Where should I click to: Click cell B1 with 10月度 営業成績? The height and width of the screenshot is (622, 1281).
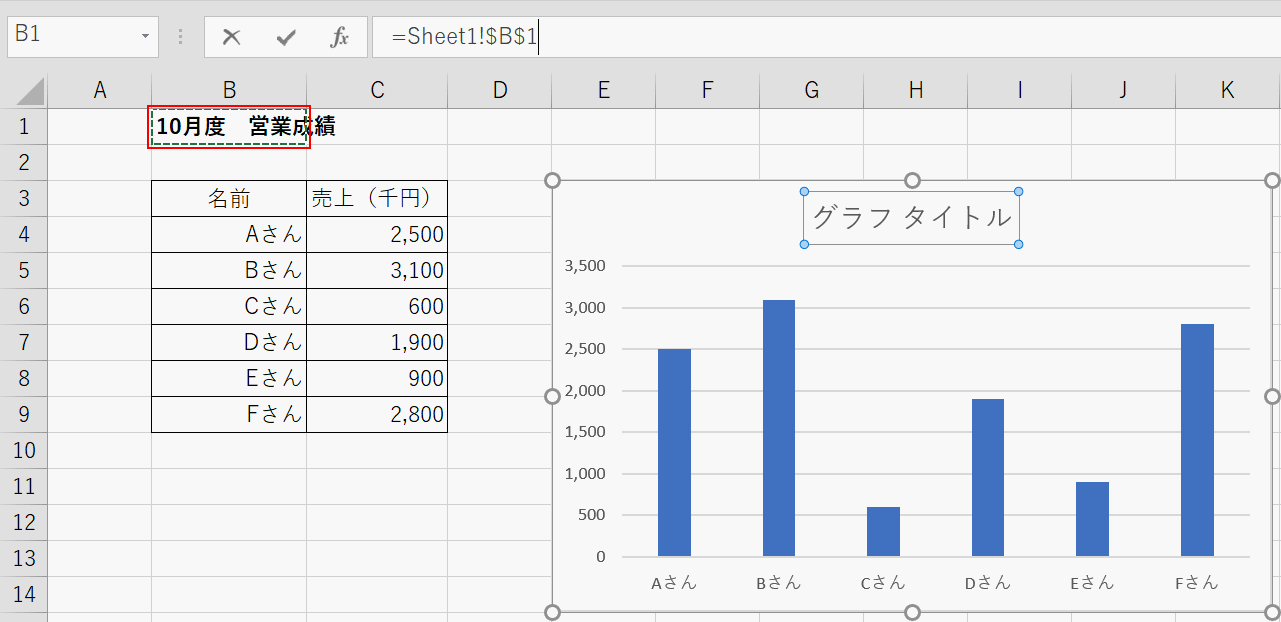coord(229,127)
